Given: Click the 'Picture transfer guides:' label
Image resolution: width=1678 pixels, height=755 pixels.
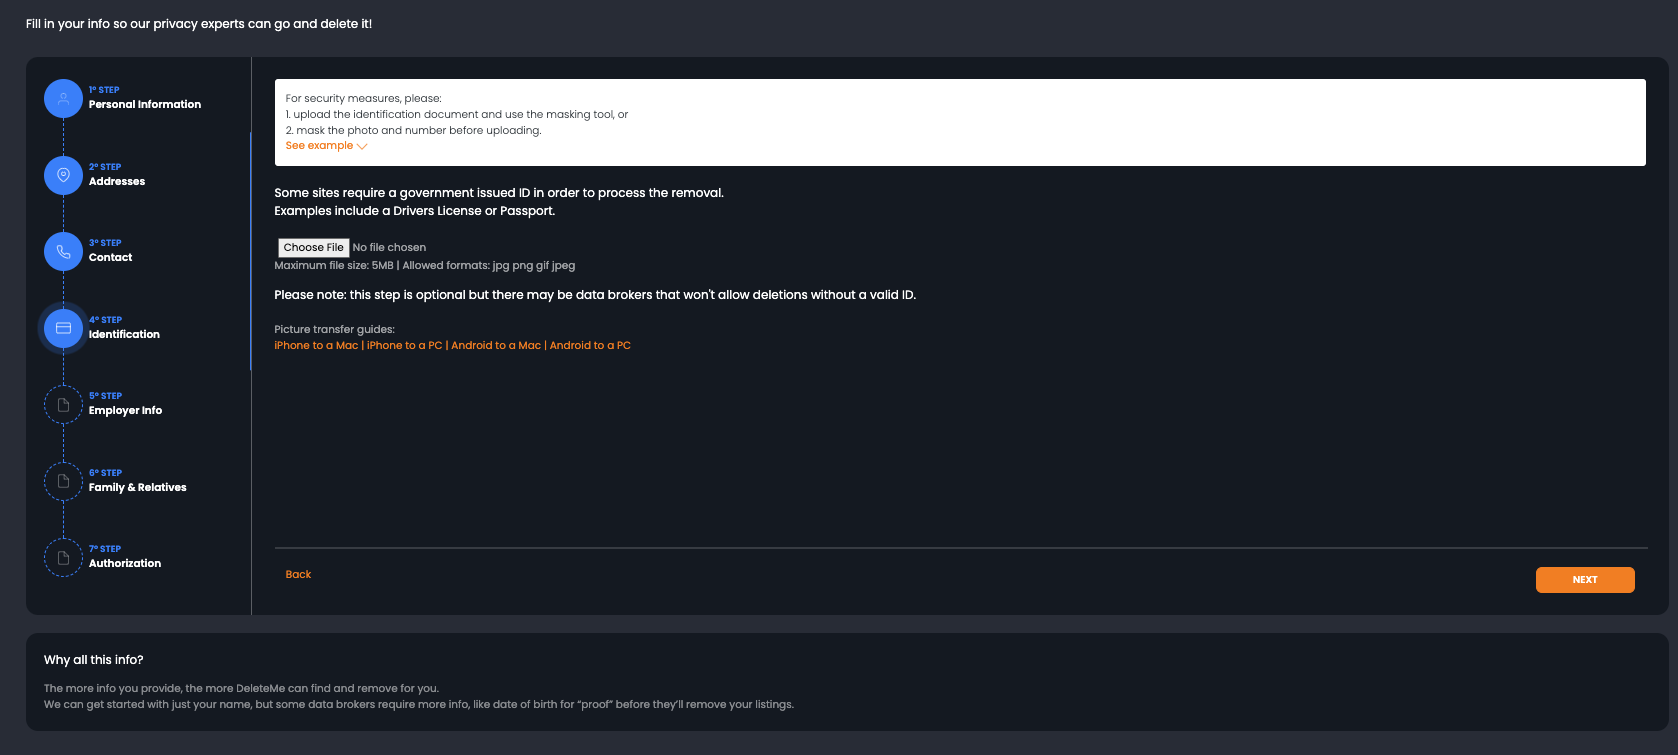Looking at the screenshot, I should pyautogui.click(x=335, y=329).
